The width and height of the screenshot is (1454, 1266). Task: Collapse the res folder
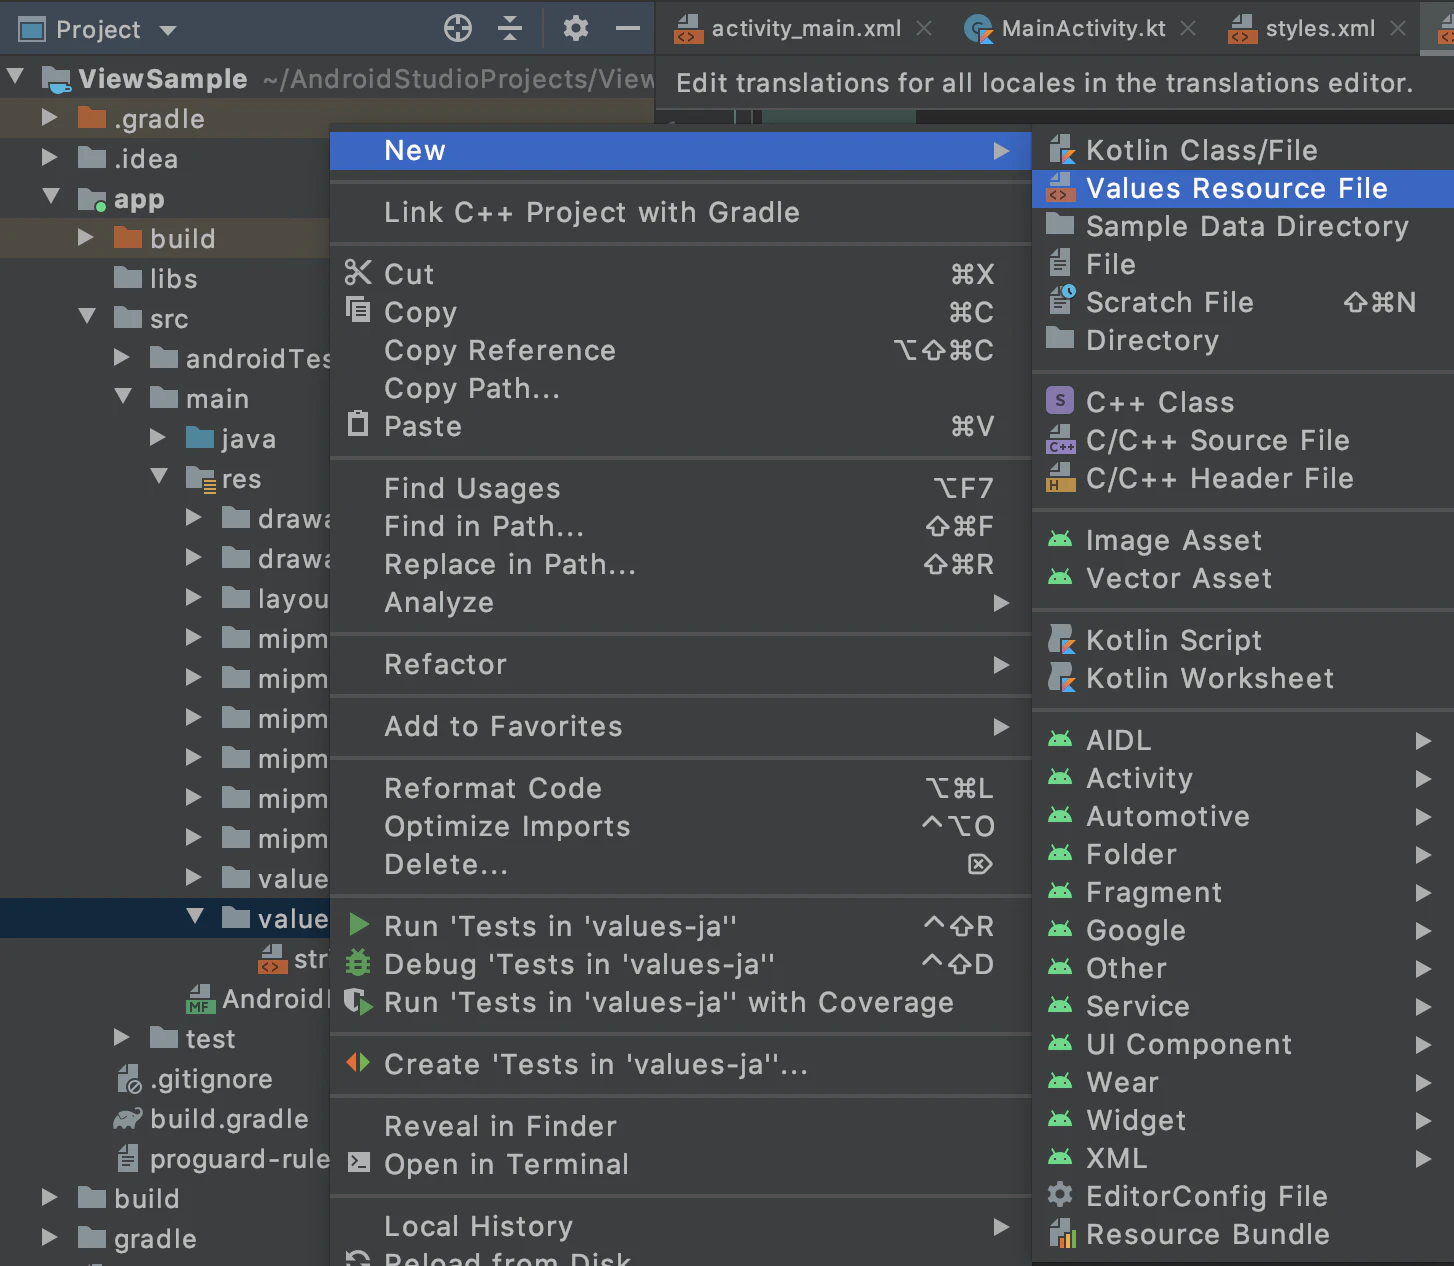coord(160,477)
